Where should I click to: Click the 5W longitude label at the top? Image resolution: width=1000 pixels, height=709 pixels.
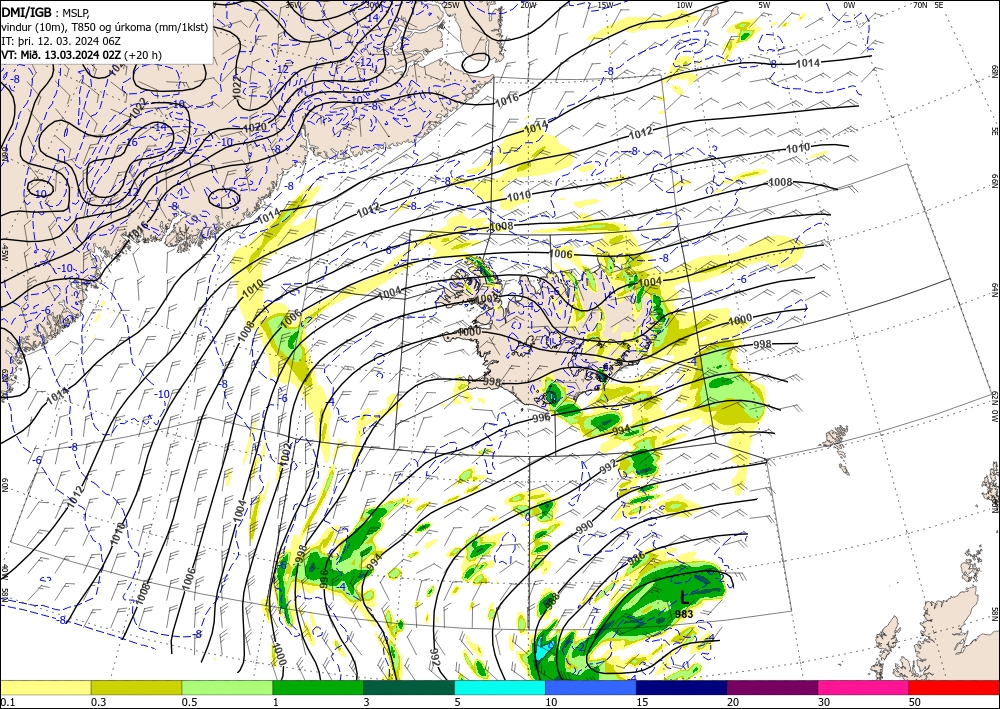[x=764, y=5]
